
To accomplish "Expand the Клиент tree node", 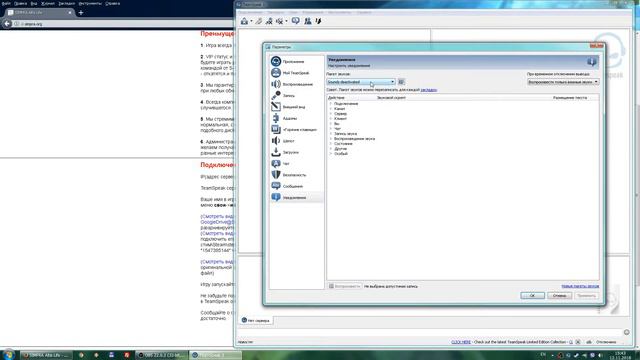I will [331, 119].
